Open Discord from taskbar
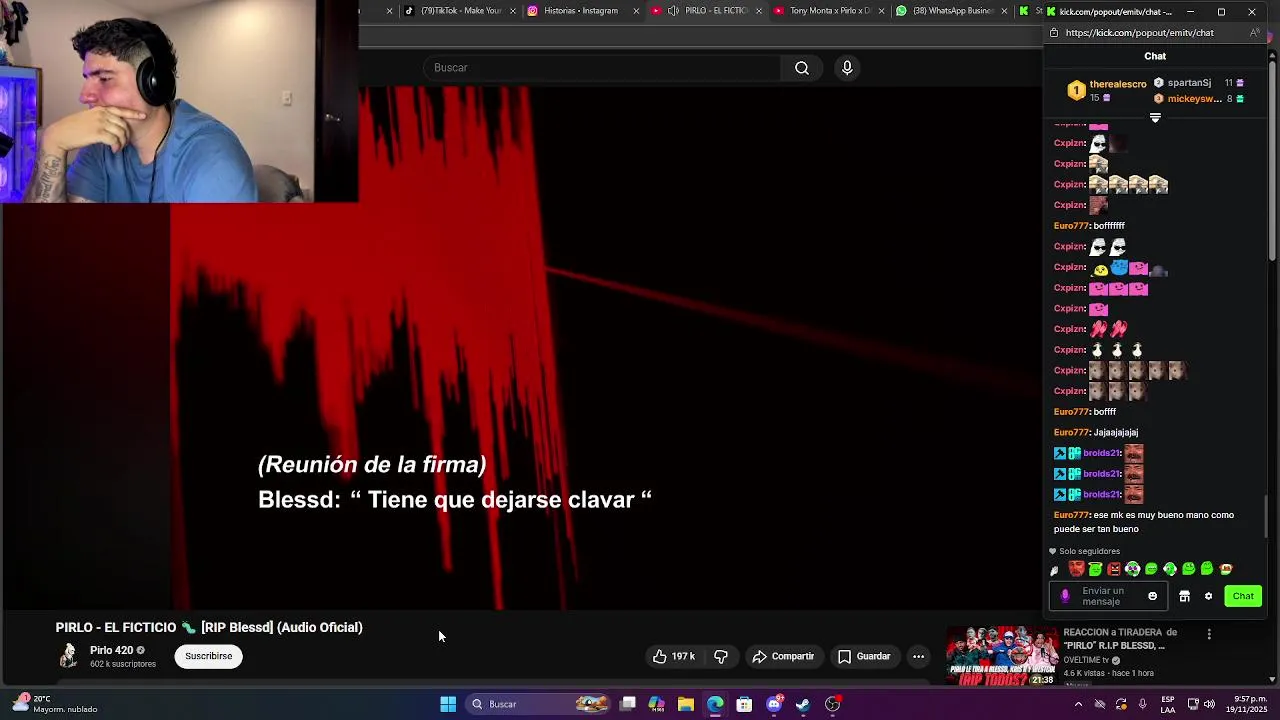1280x720 pixels. [x=774, y=704]
